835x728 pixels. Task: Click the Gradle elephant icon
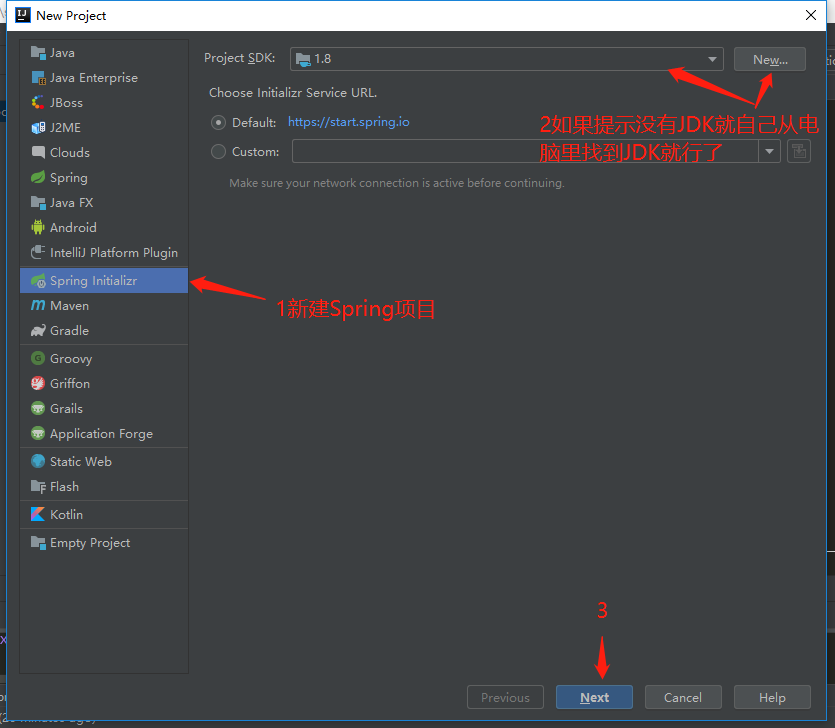tap(38, 331)
